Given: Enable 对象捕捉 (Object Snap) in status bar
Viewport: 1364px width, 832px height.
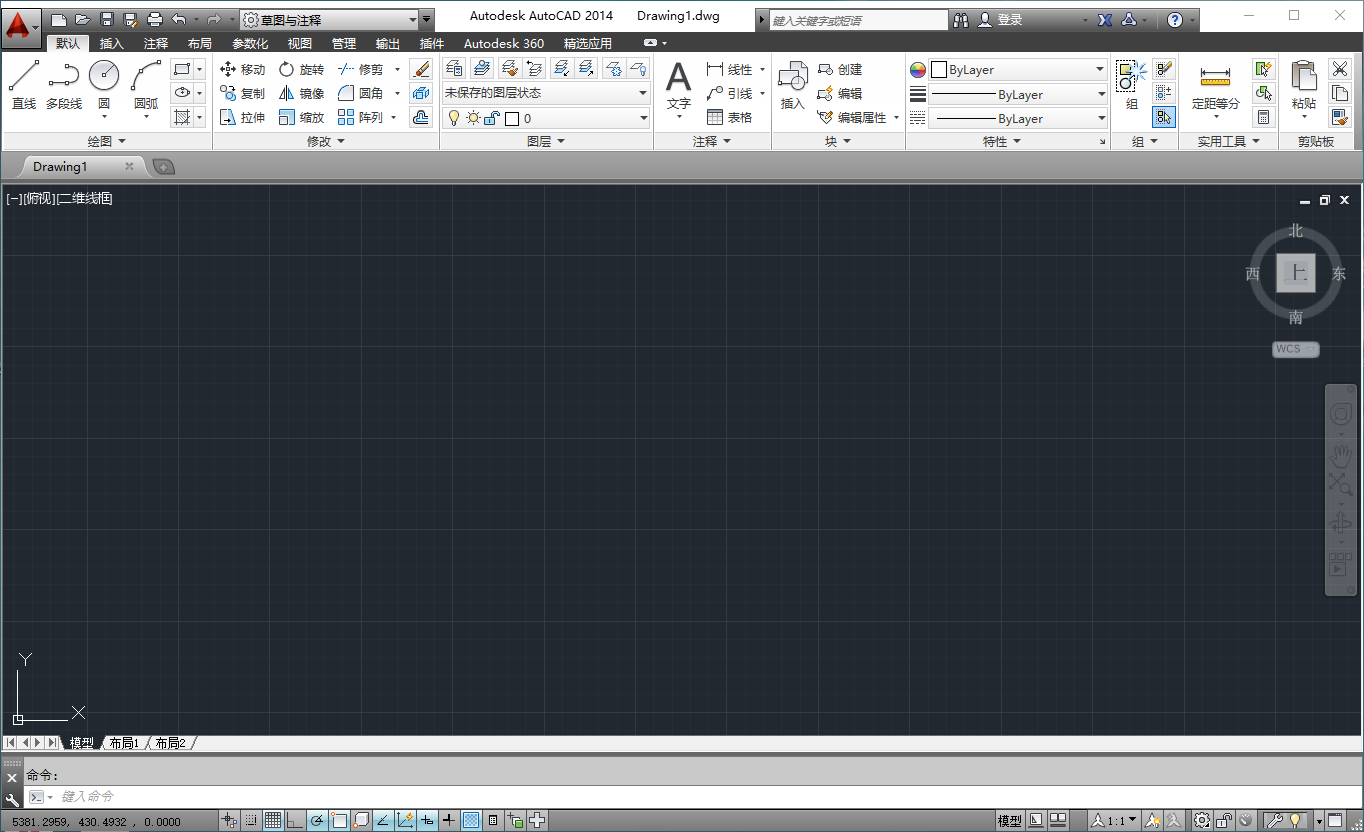Looking at the screenshot, I should [x=338, y=819].
